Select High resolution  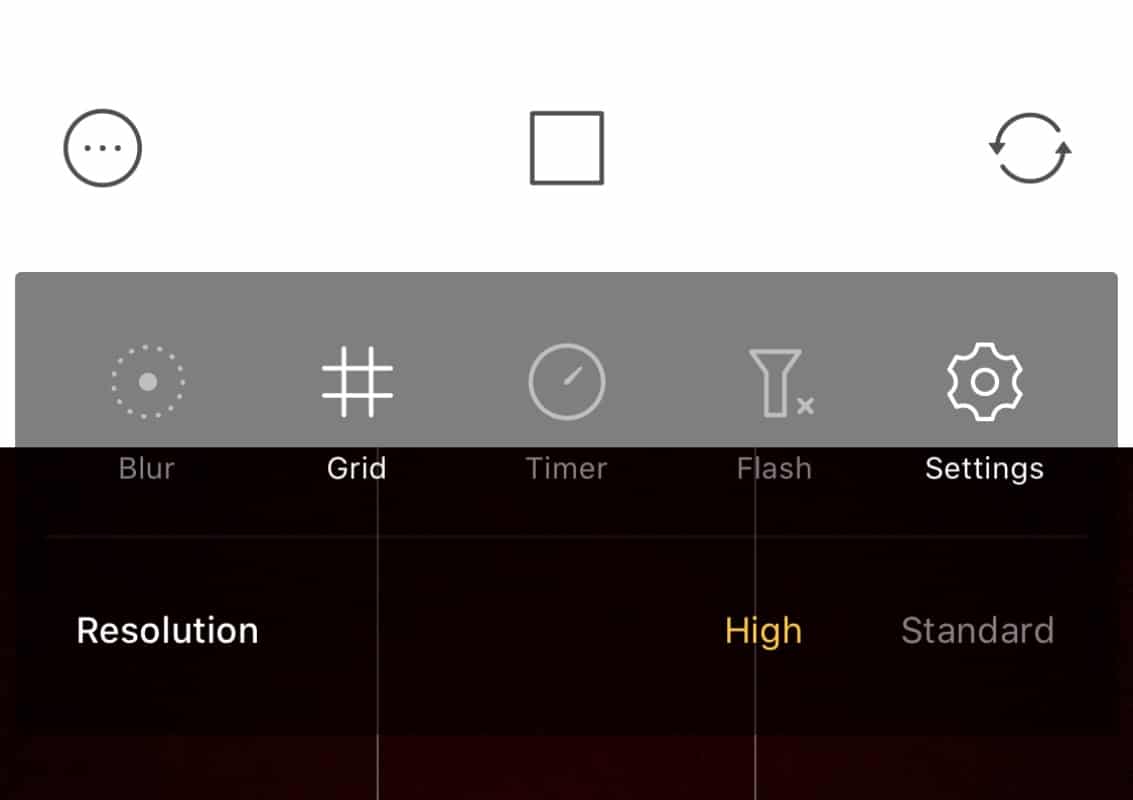[763, 631]
